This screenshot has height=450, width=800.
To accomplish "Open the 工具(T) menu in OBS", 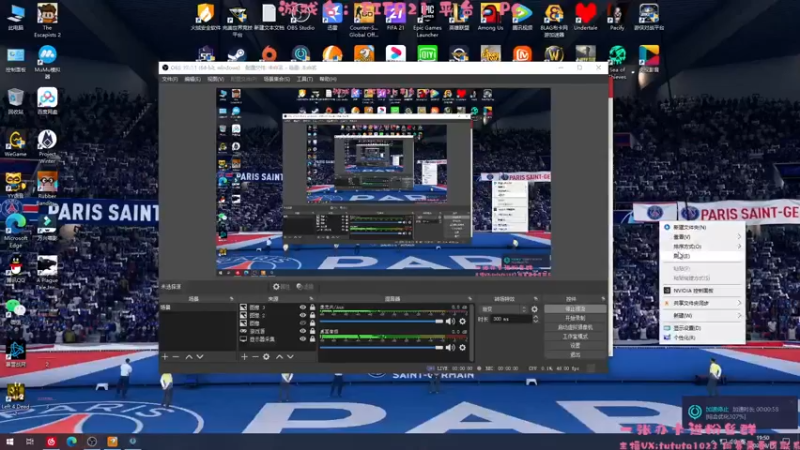I will 305,79.
